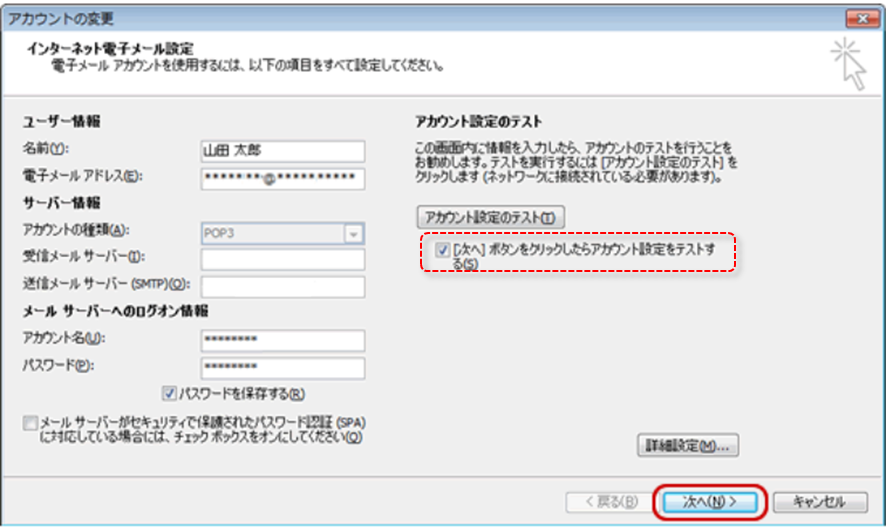The width and height of the screenshot is (886, 531).
Task: Click the 名前 field containing 山田 太郎
Action: pos(281,150)
